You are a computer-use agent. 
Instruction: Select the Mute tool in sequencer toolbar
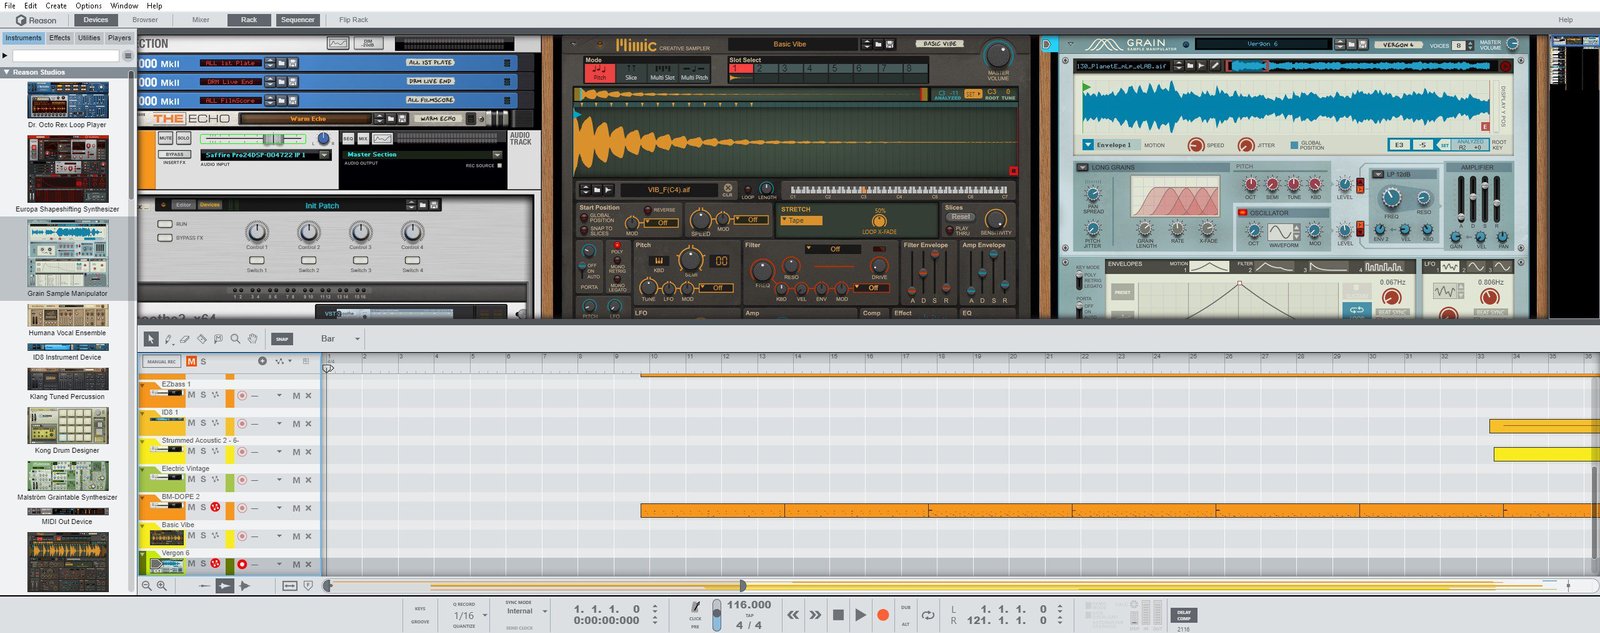[x=219, y=339]
